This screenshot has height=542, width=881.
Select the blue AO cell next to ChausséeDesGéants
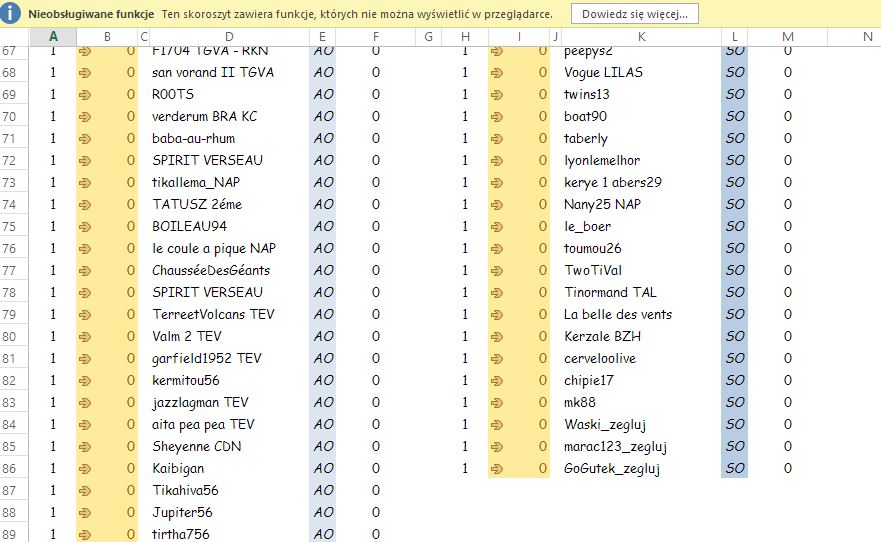(x=324, y=271)
